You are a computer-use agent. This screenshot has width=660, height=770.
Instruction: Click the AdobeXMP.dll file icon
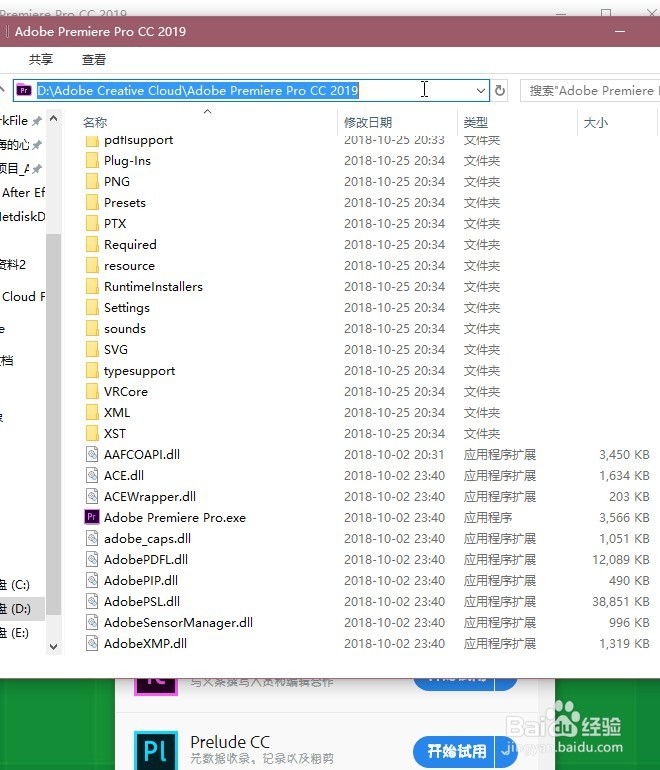(92, 643)
